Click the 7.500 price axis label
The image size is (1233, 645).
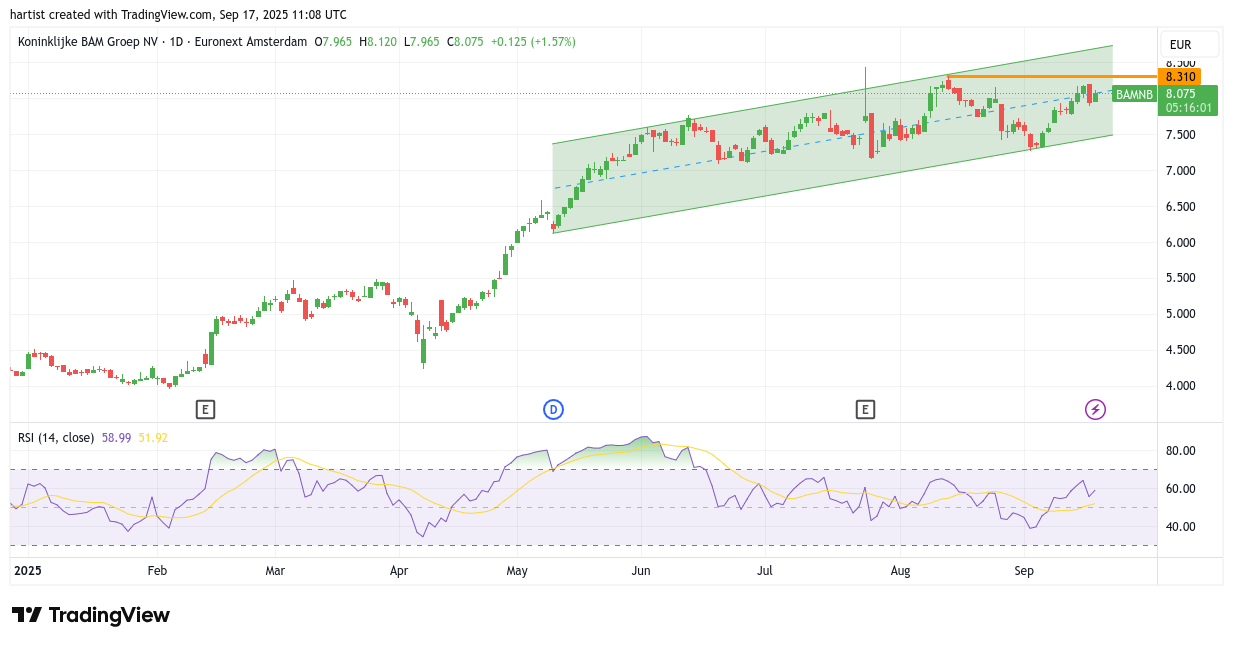click(1181, 135)
